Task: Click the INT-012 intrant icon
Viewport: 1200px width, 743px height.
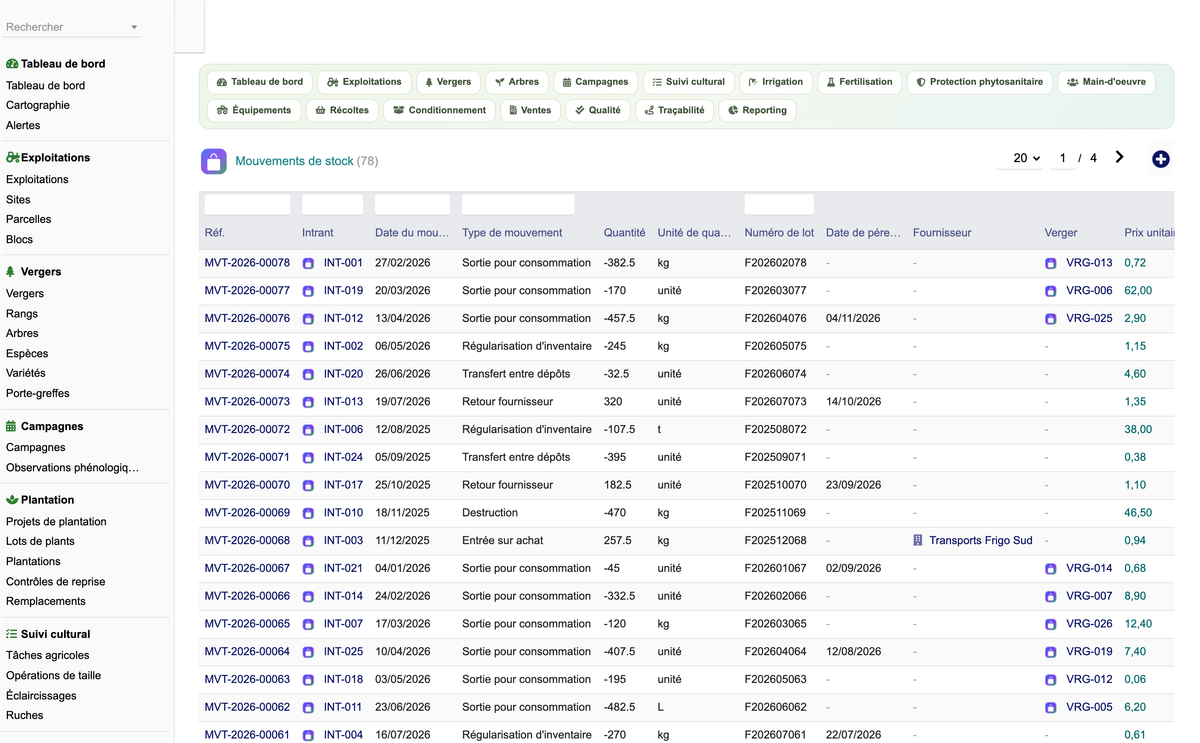Action: 308,319
